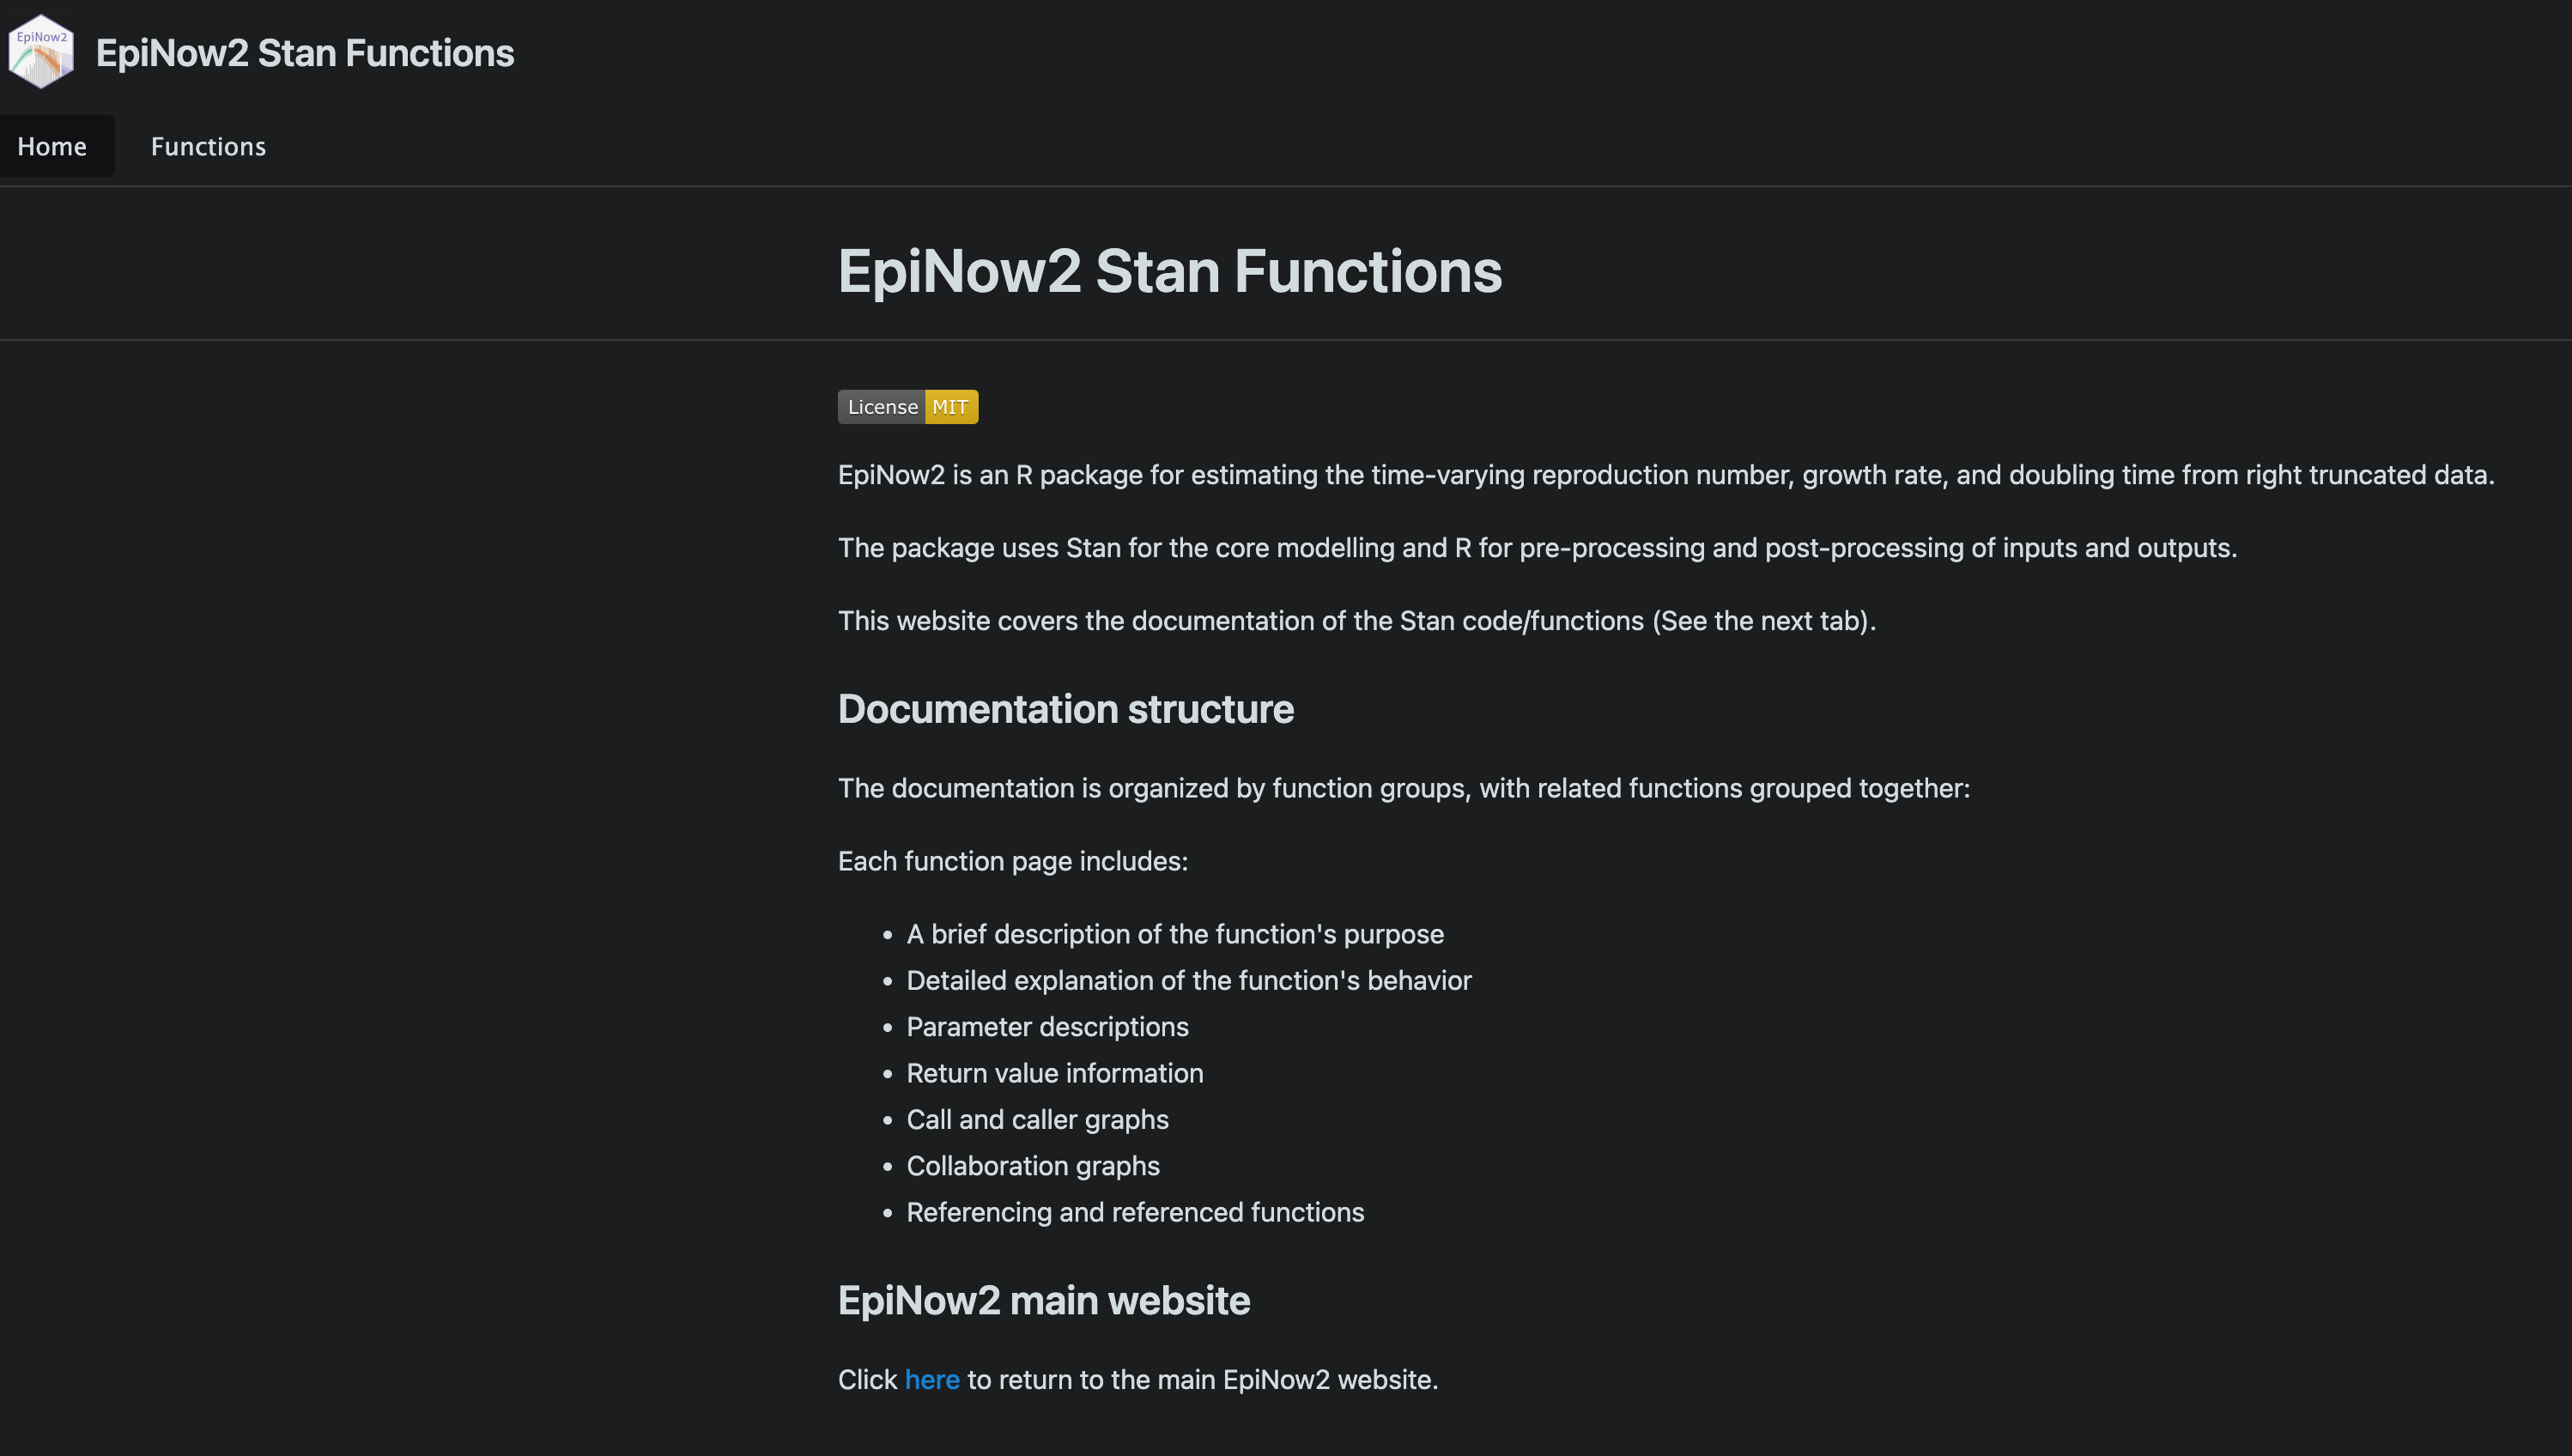The width and height of the screenshot is (2572, 1456).
Task: Click the large EpiNow2 Stan Functions page heading
Action: pos(1170,271)
